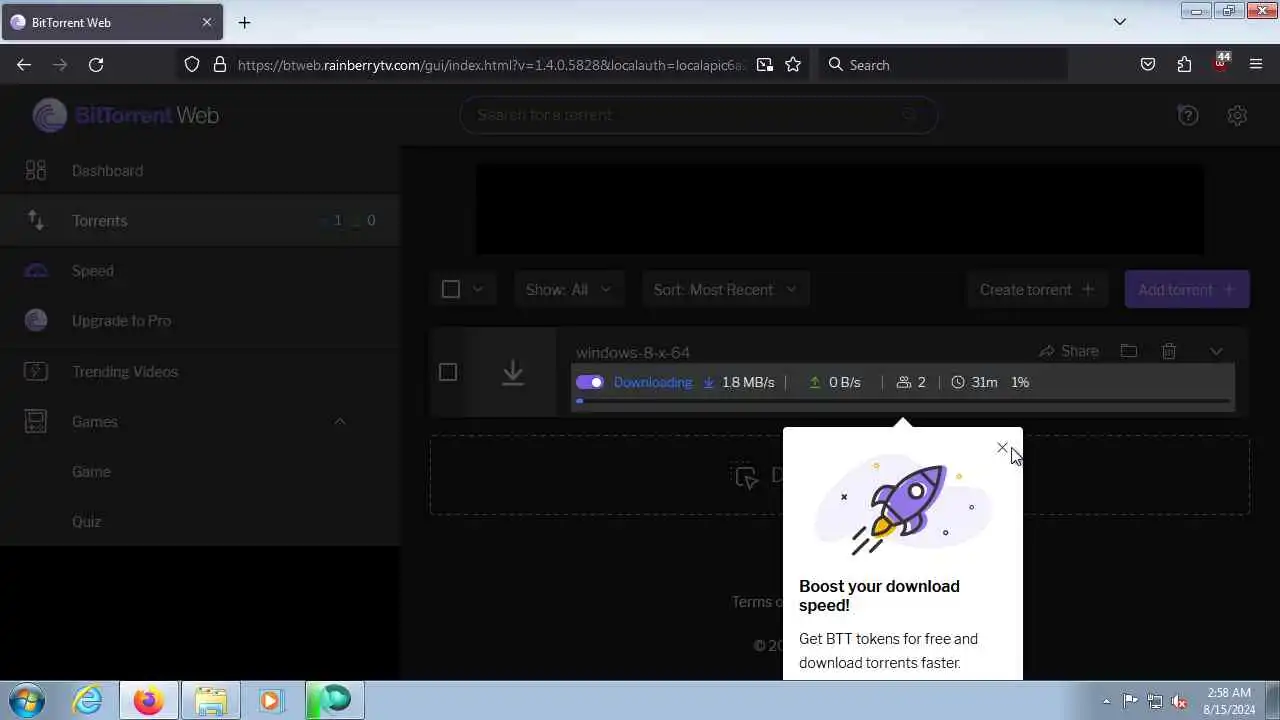The height and width of the screenshot is (720, 1280).
Task: Open the help question mark icon
Action: point(1188,115)
